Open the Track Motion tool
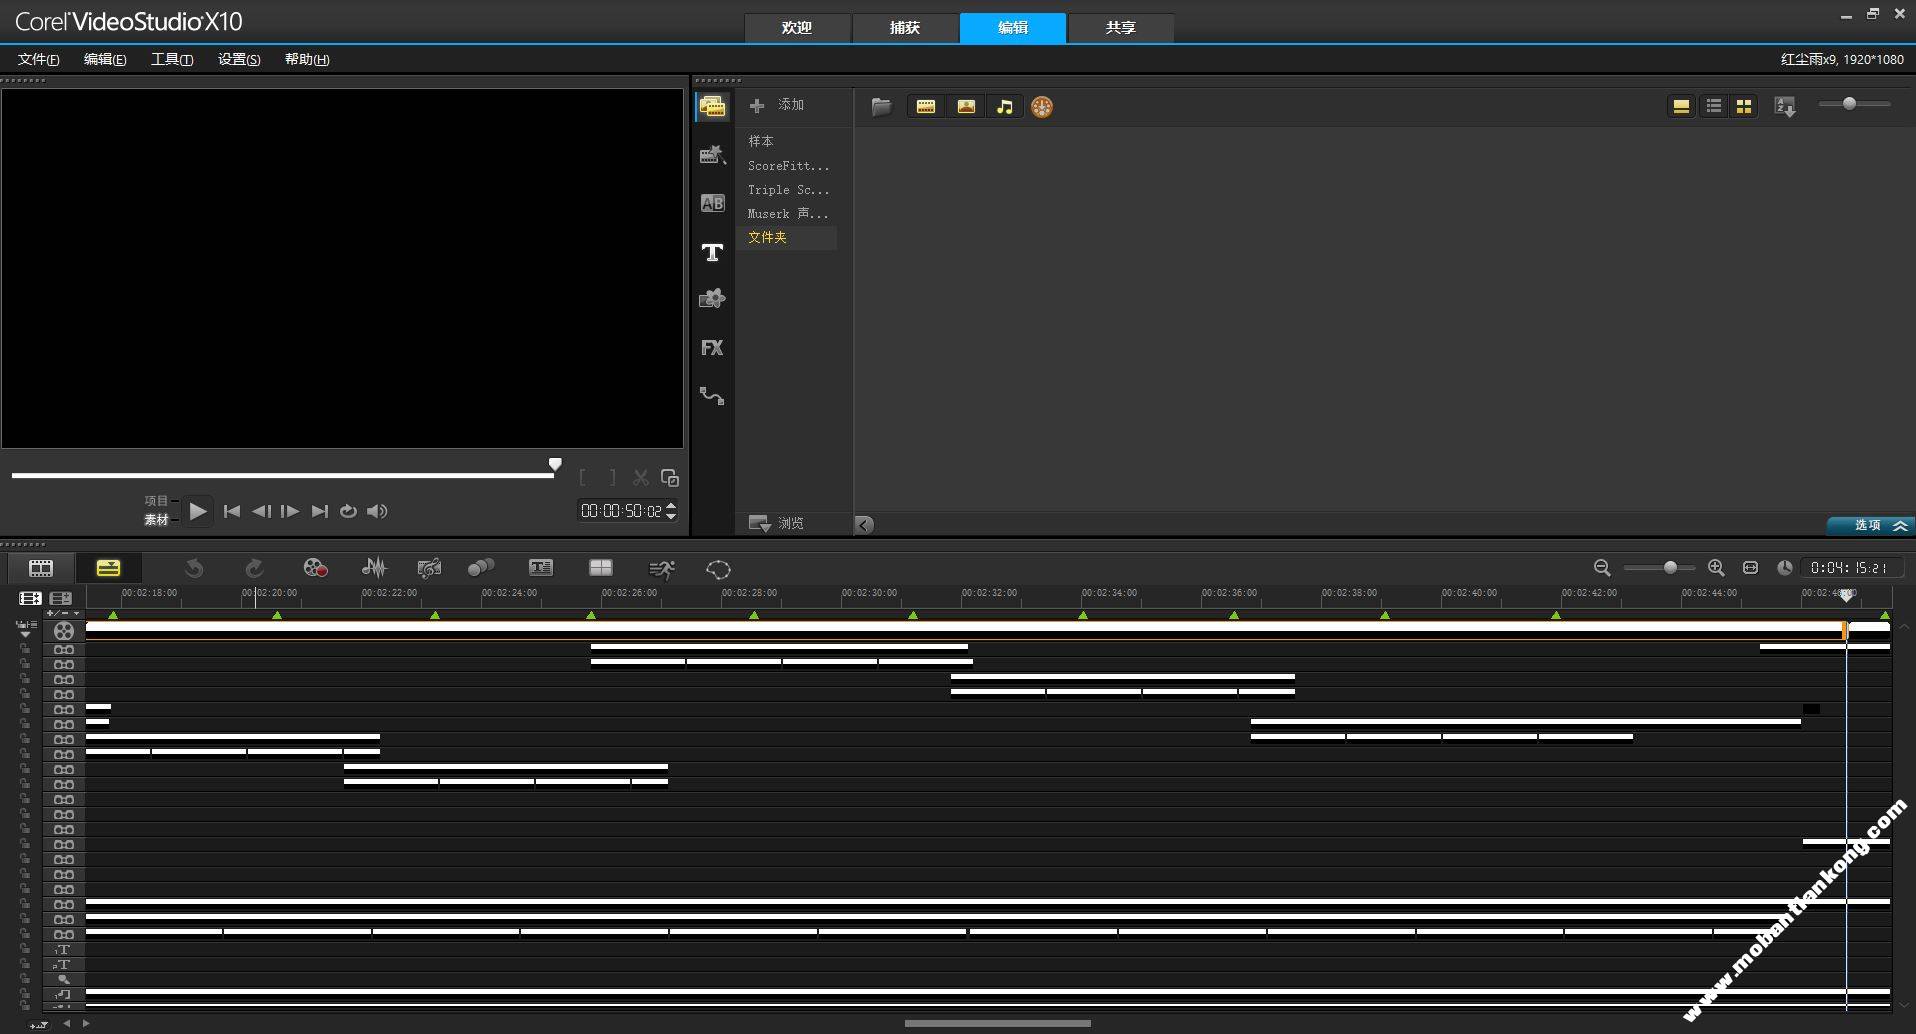 click(x=481, y=568)
